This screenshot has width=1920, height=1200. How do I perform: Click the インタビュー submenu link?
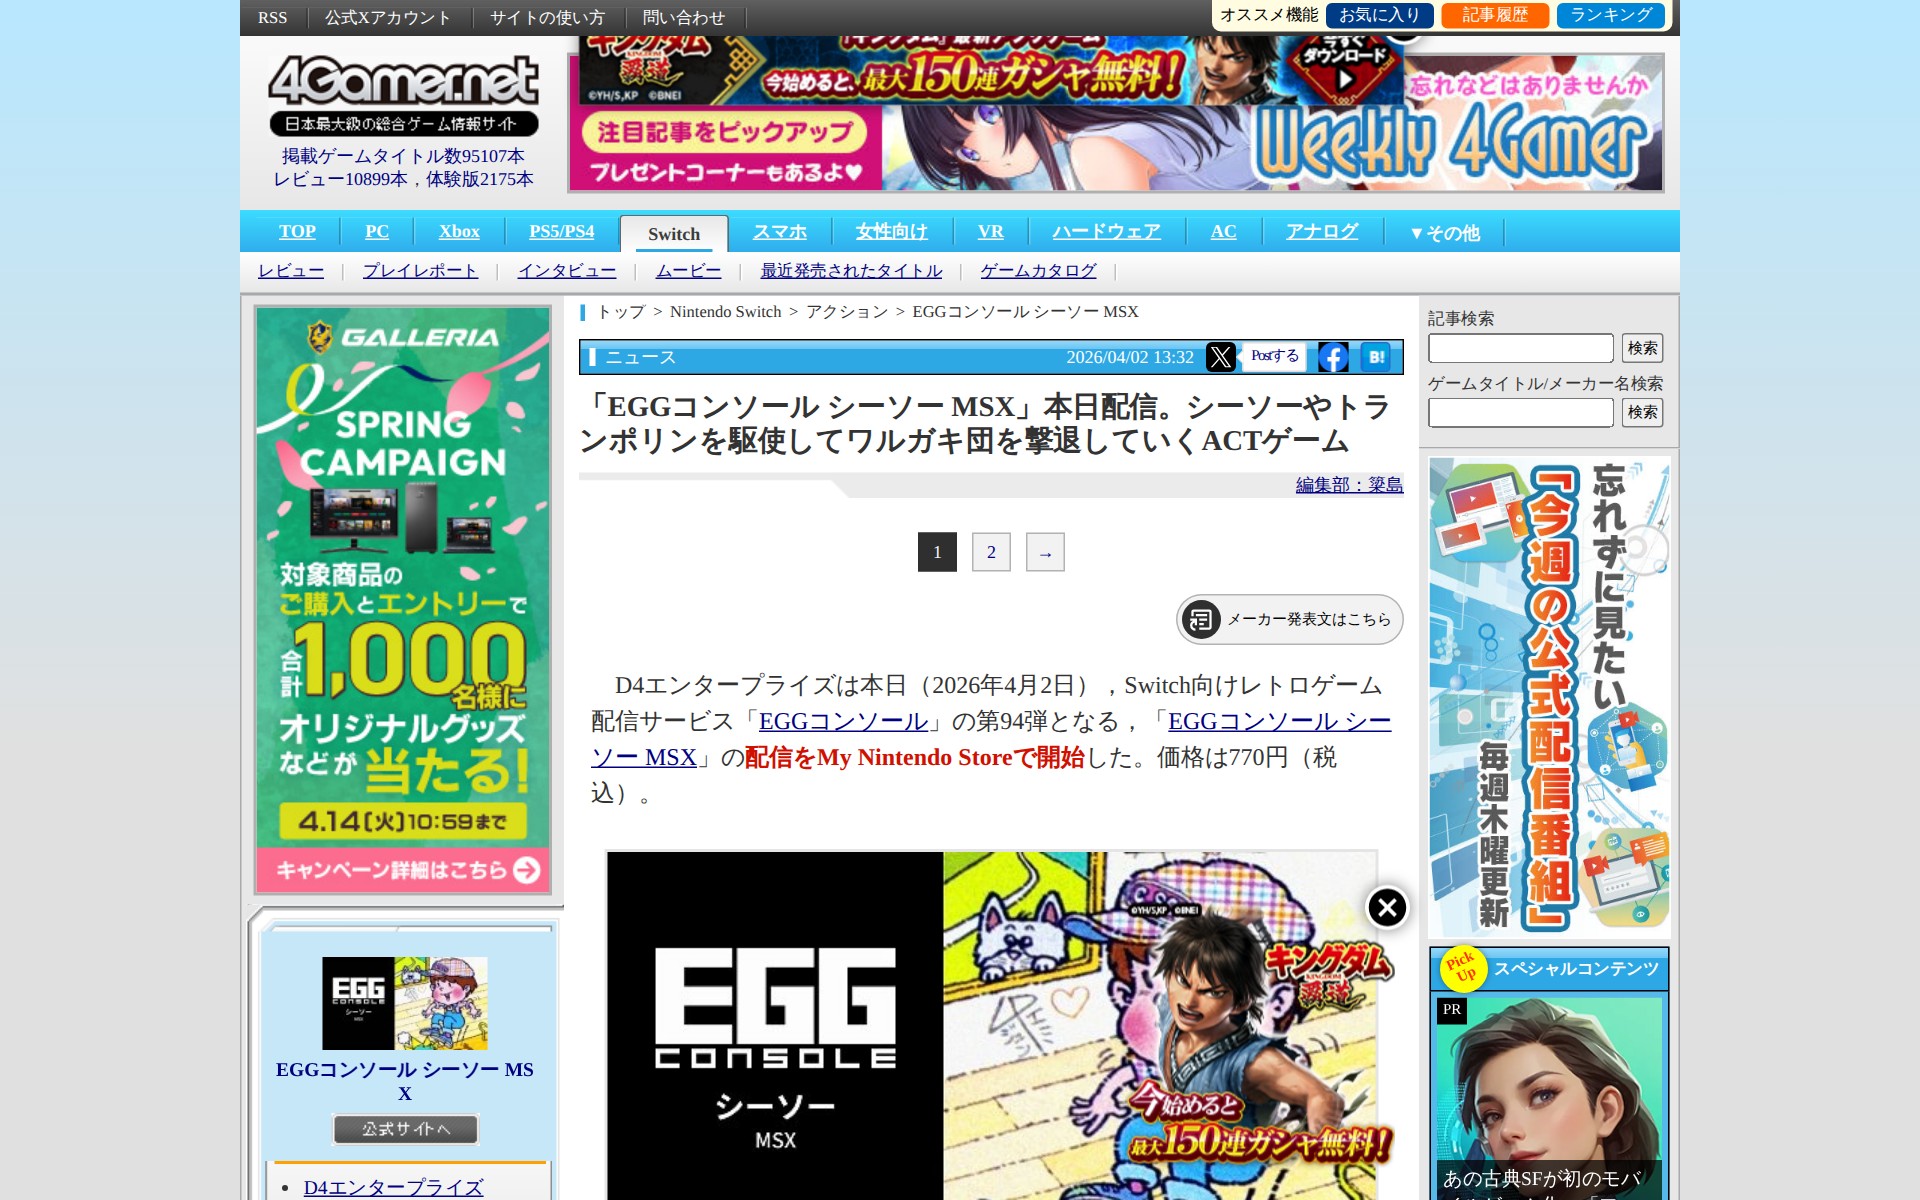pyautogui.click(x=567, y=271)
